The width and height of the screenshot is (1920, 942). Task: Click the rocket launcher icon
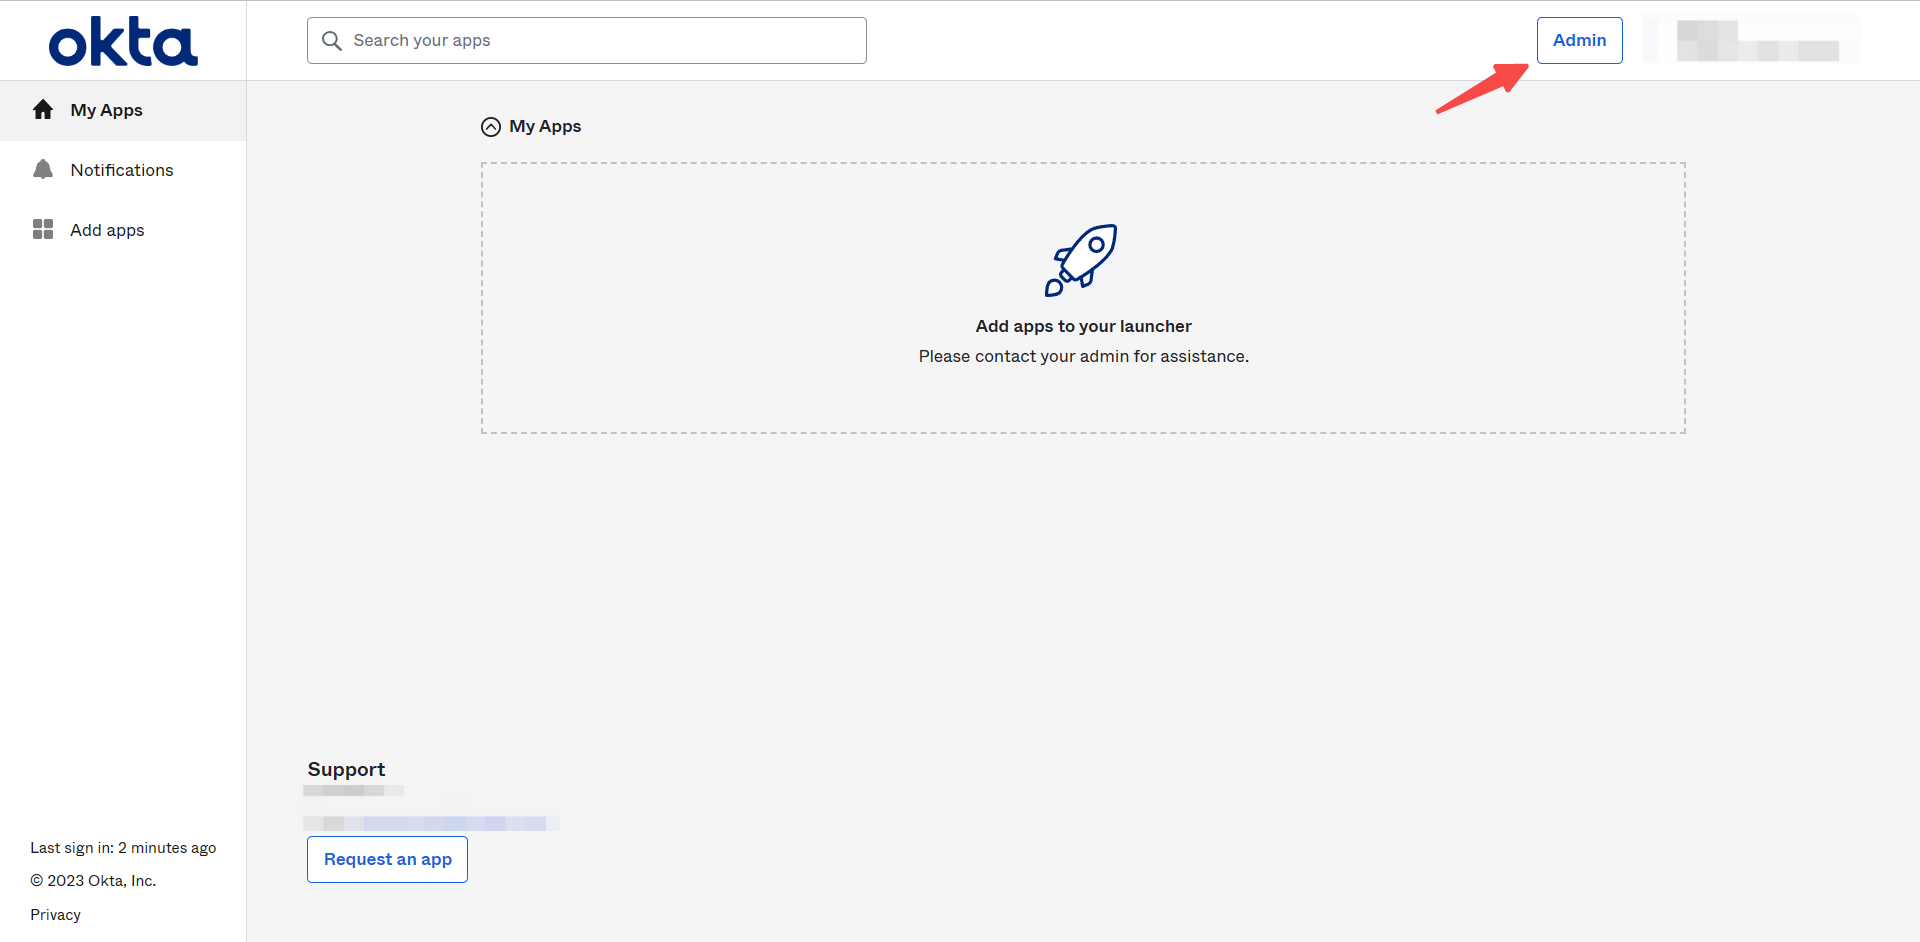(x=1081, y=260)
